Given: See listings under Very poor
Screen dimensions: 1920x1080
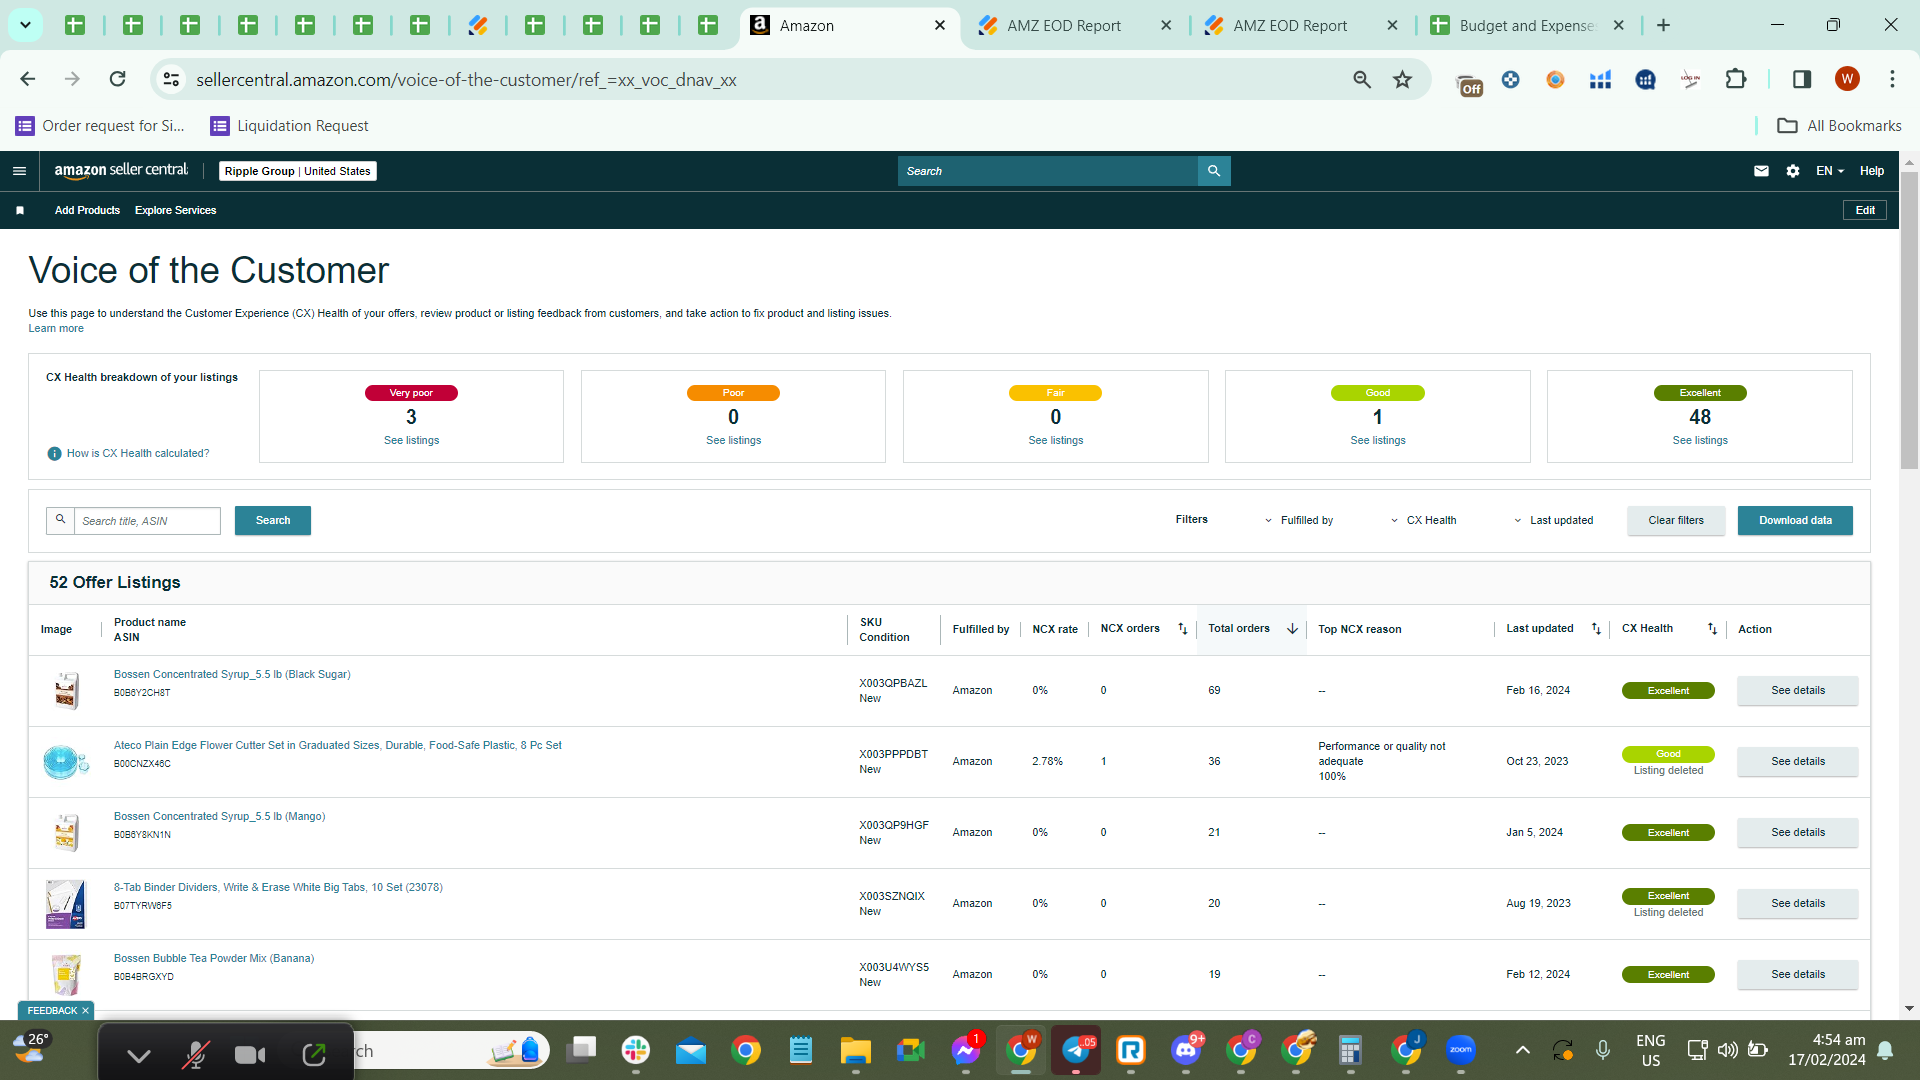Looking at the screenshot, I should point(411,441).
